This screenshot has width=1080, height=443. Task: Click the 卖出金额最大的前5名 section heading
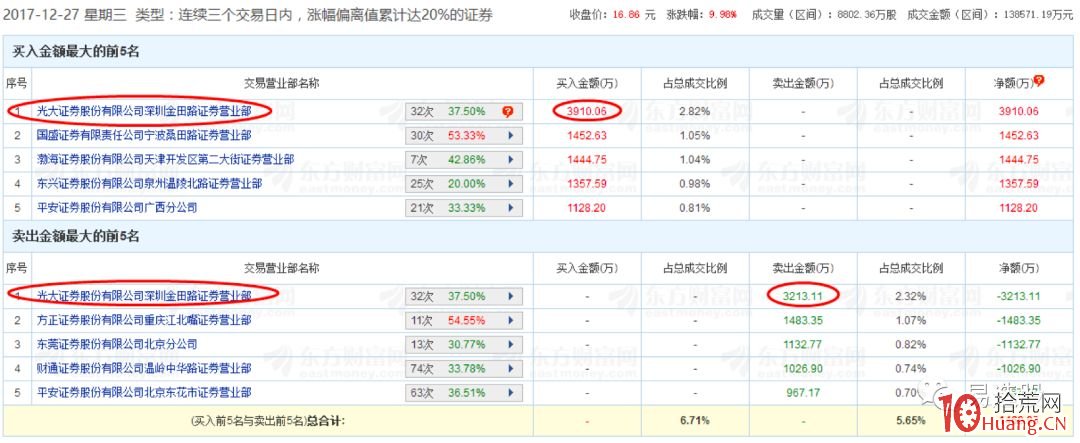(x=76, y=236)
